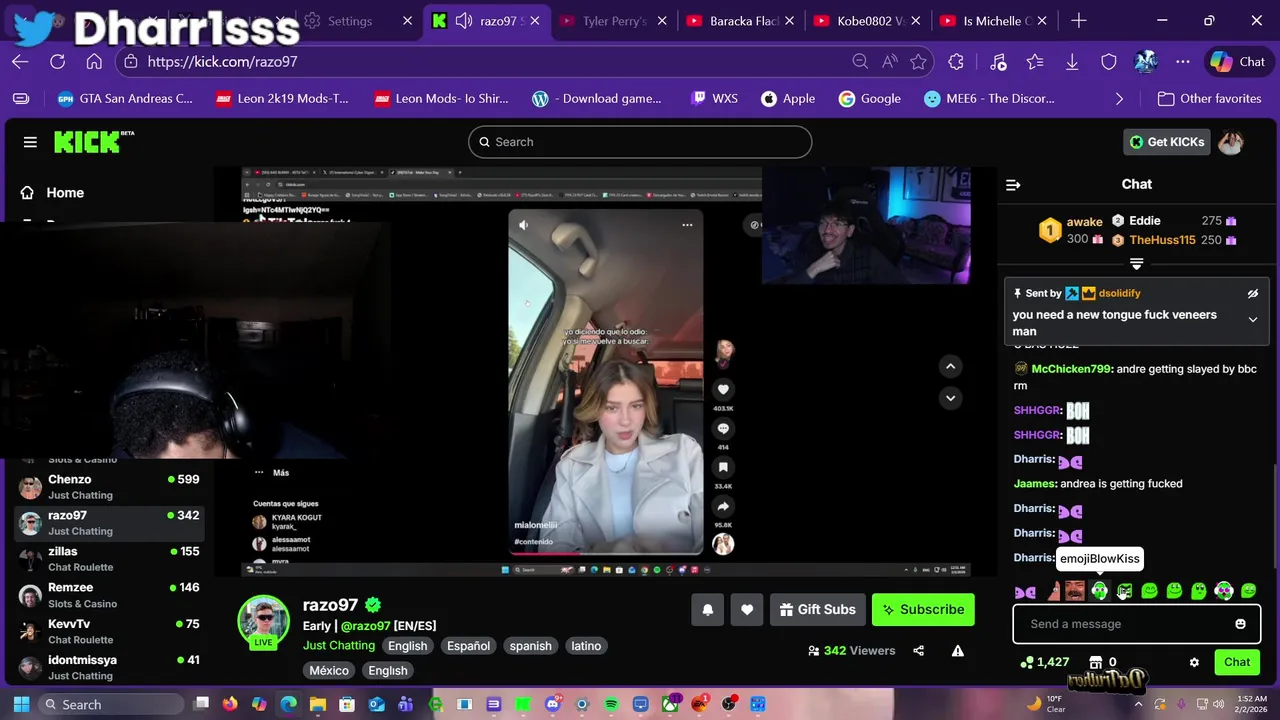Viewport: 1280px width, 720px height.
Task: Click the latino tag
Action: 586,646
